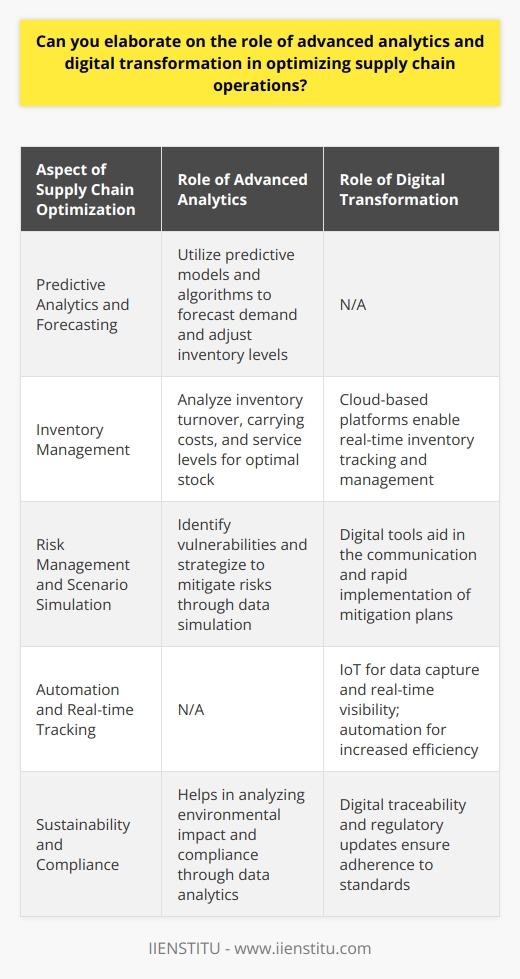Viewport: 520px width, 979px height.
Task: Select 'Automation and Real-time Tracking' cell
Action: coord(91,709)
